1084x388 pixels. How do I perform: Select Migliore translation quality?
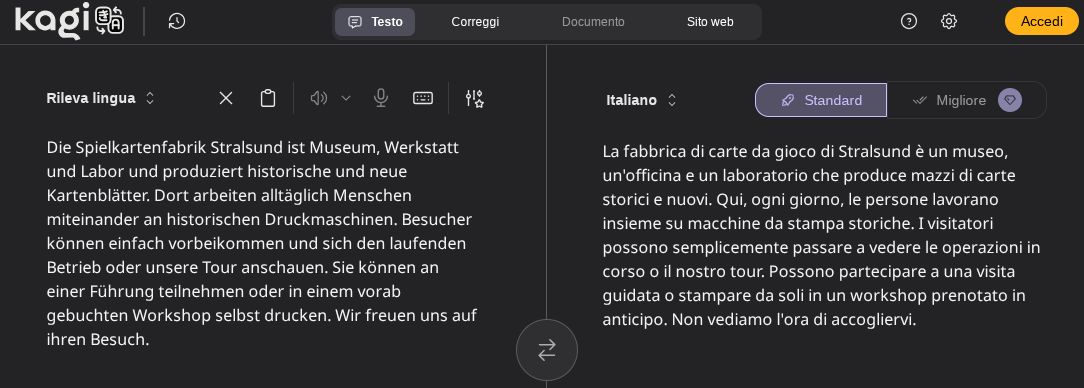pos(966,100)
